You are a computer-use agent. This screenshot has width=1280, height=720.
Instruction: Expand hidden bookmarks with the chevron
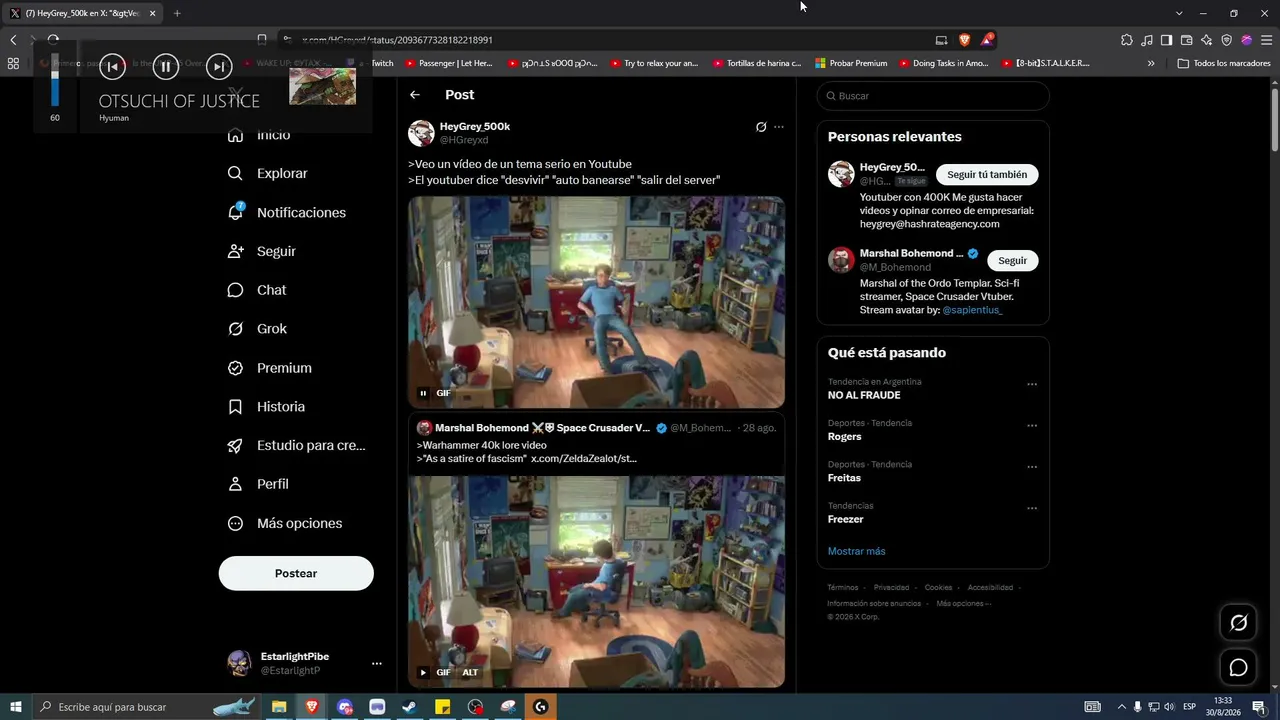[1151, 63]
